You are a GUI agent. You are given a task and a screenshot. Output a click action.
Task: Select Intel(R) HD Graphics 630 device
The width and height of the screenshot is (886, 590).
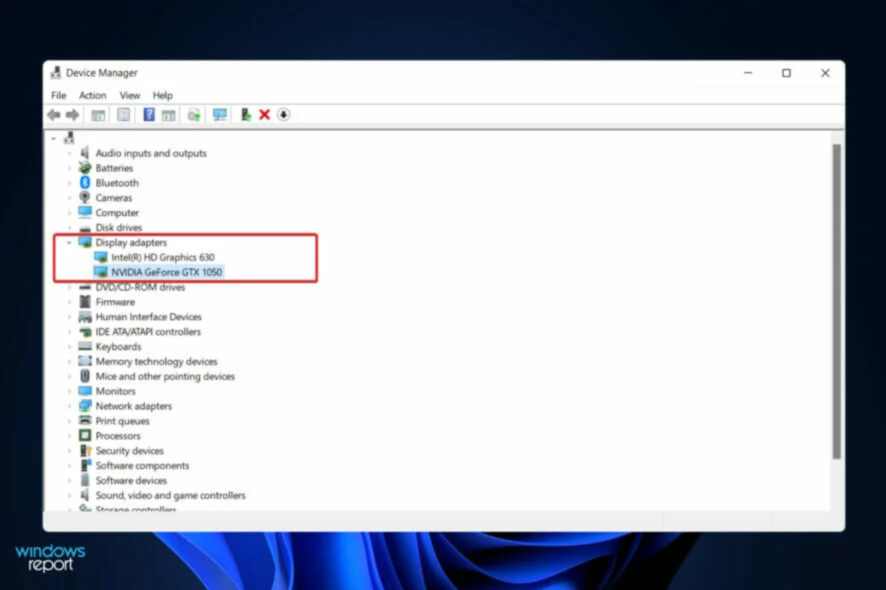pos(163,257)
